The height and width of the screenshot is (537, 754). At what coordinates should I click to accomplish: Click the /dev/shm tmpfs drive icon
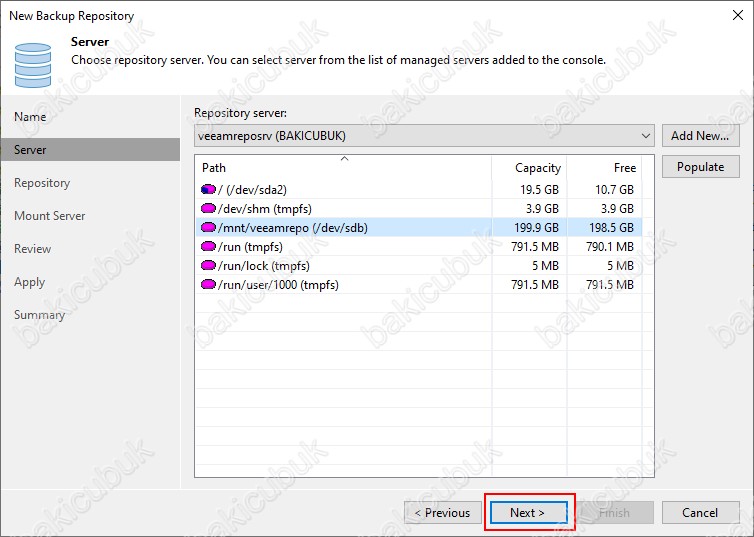coord(208,208)
